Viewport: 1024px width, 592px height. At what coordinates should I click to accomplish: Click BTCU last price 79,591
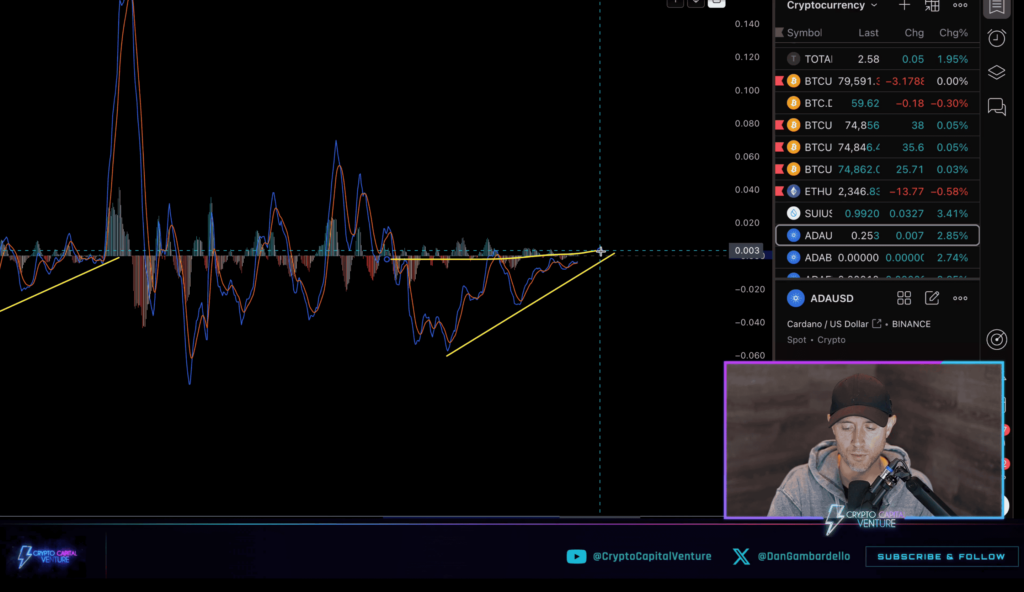[x=859, y=81]
